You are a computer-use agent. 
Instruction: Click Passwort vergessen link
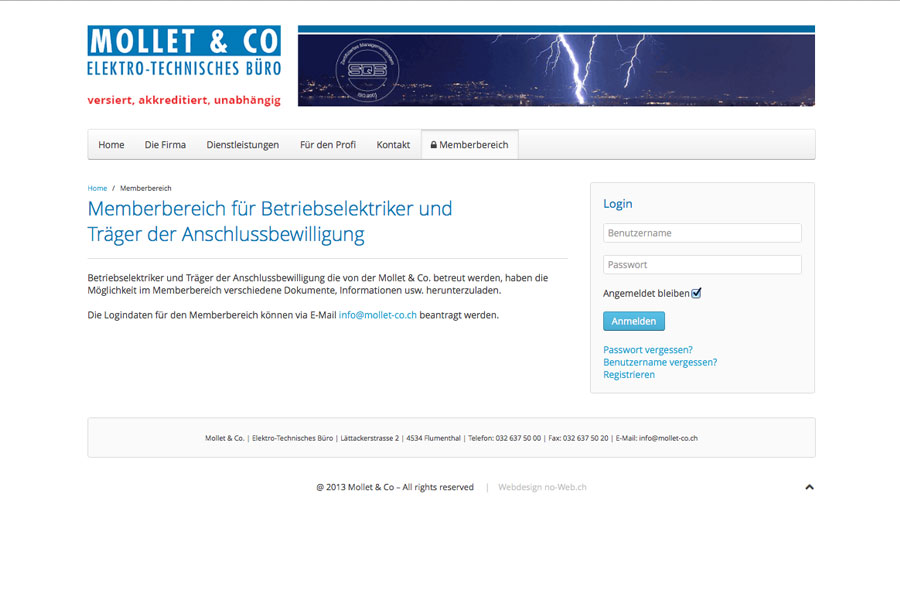(x=647, y=350)
